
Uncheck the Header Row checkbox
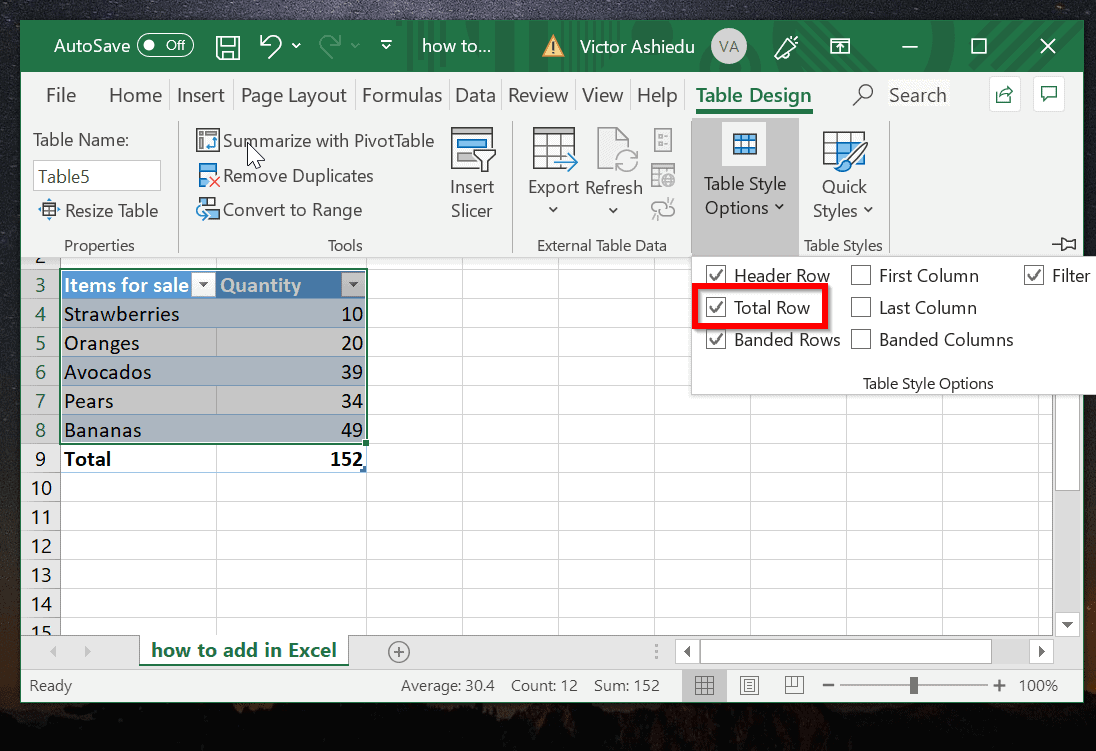716,276
